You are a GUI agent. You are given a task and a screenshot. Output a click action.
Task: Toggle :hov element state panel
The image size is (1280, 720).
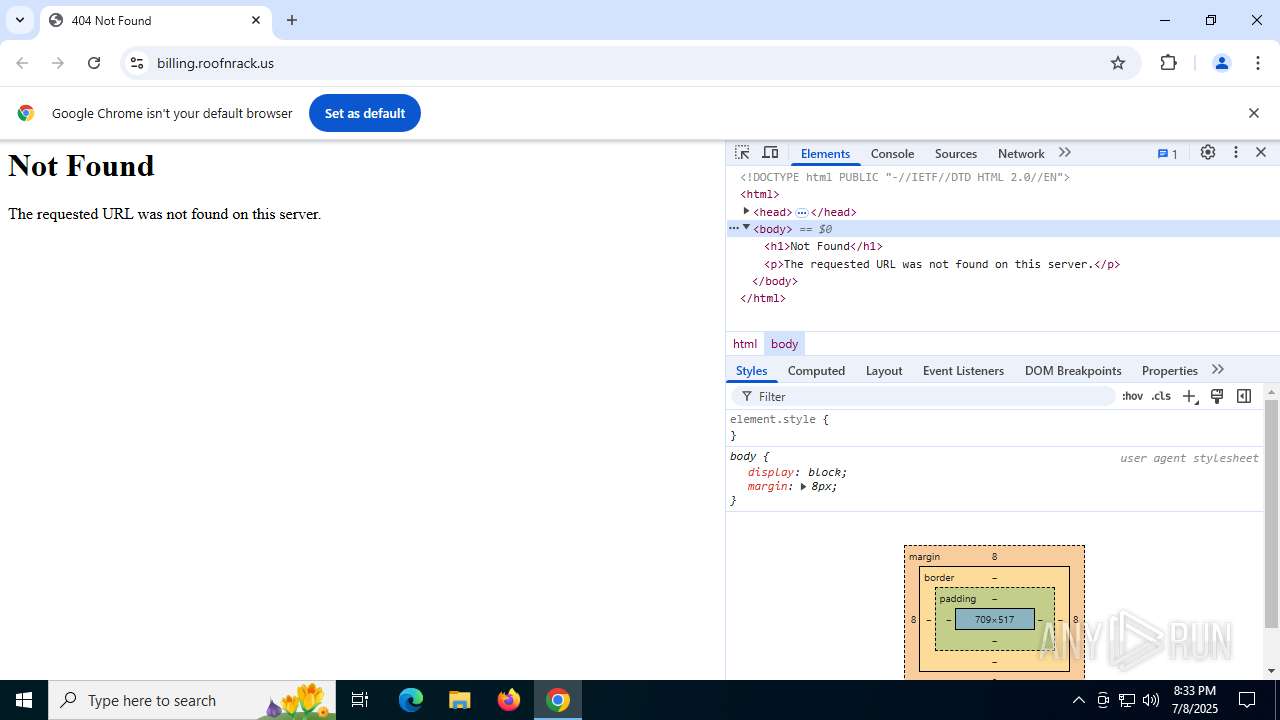pyautogui.click(x=1132, y=396)
